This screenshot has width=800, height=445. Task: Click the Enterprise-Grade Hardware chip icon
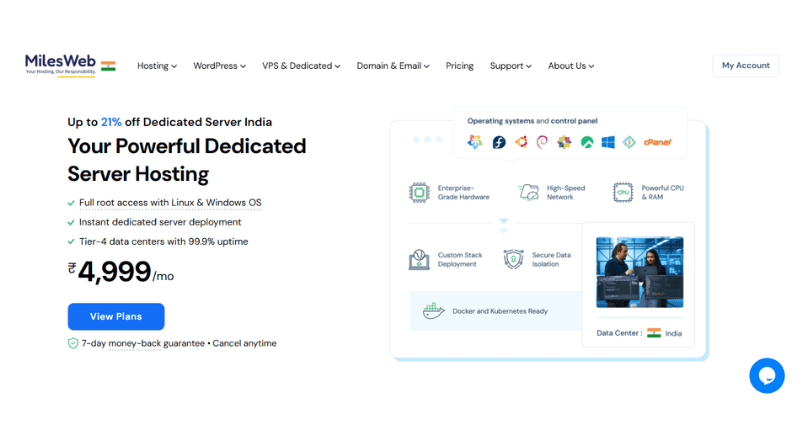(419, 192)
